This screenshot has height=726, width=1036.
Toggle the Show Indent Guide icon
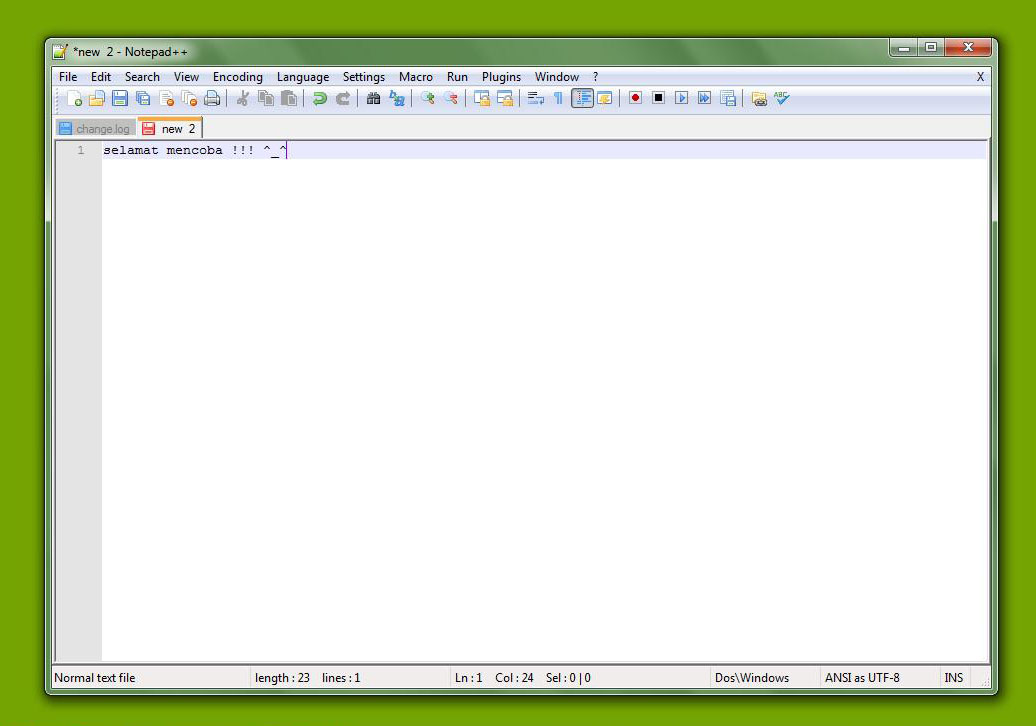[x=582, y=98]
